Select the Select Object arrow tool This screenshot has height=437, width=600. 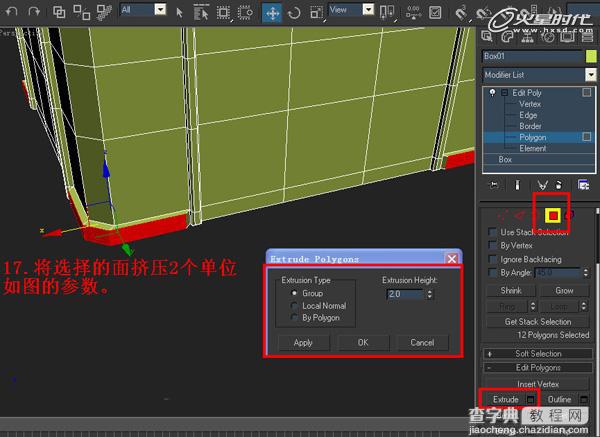point(179,13)
